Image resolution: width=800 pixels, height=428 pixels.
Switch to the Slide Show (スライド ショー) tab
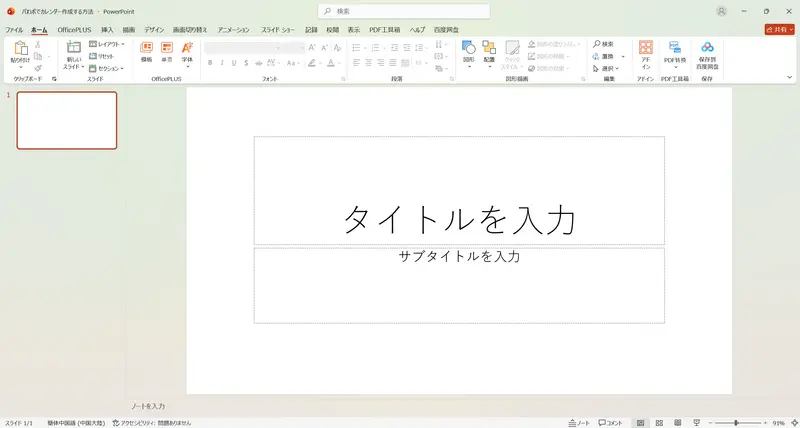pos(278,30)
